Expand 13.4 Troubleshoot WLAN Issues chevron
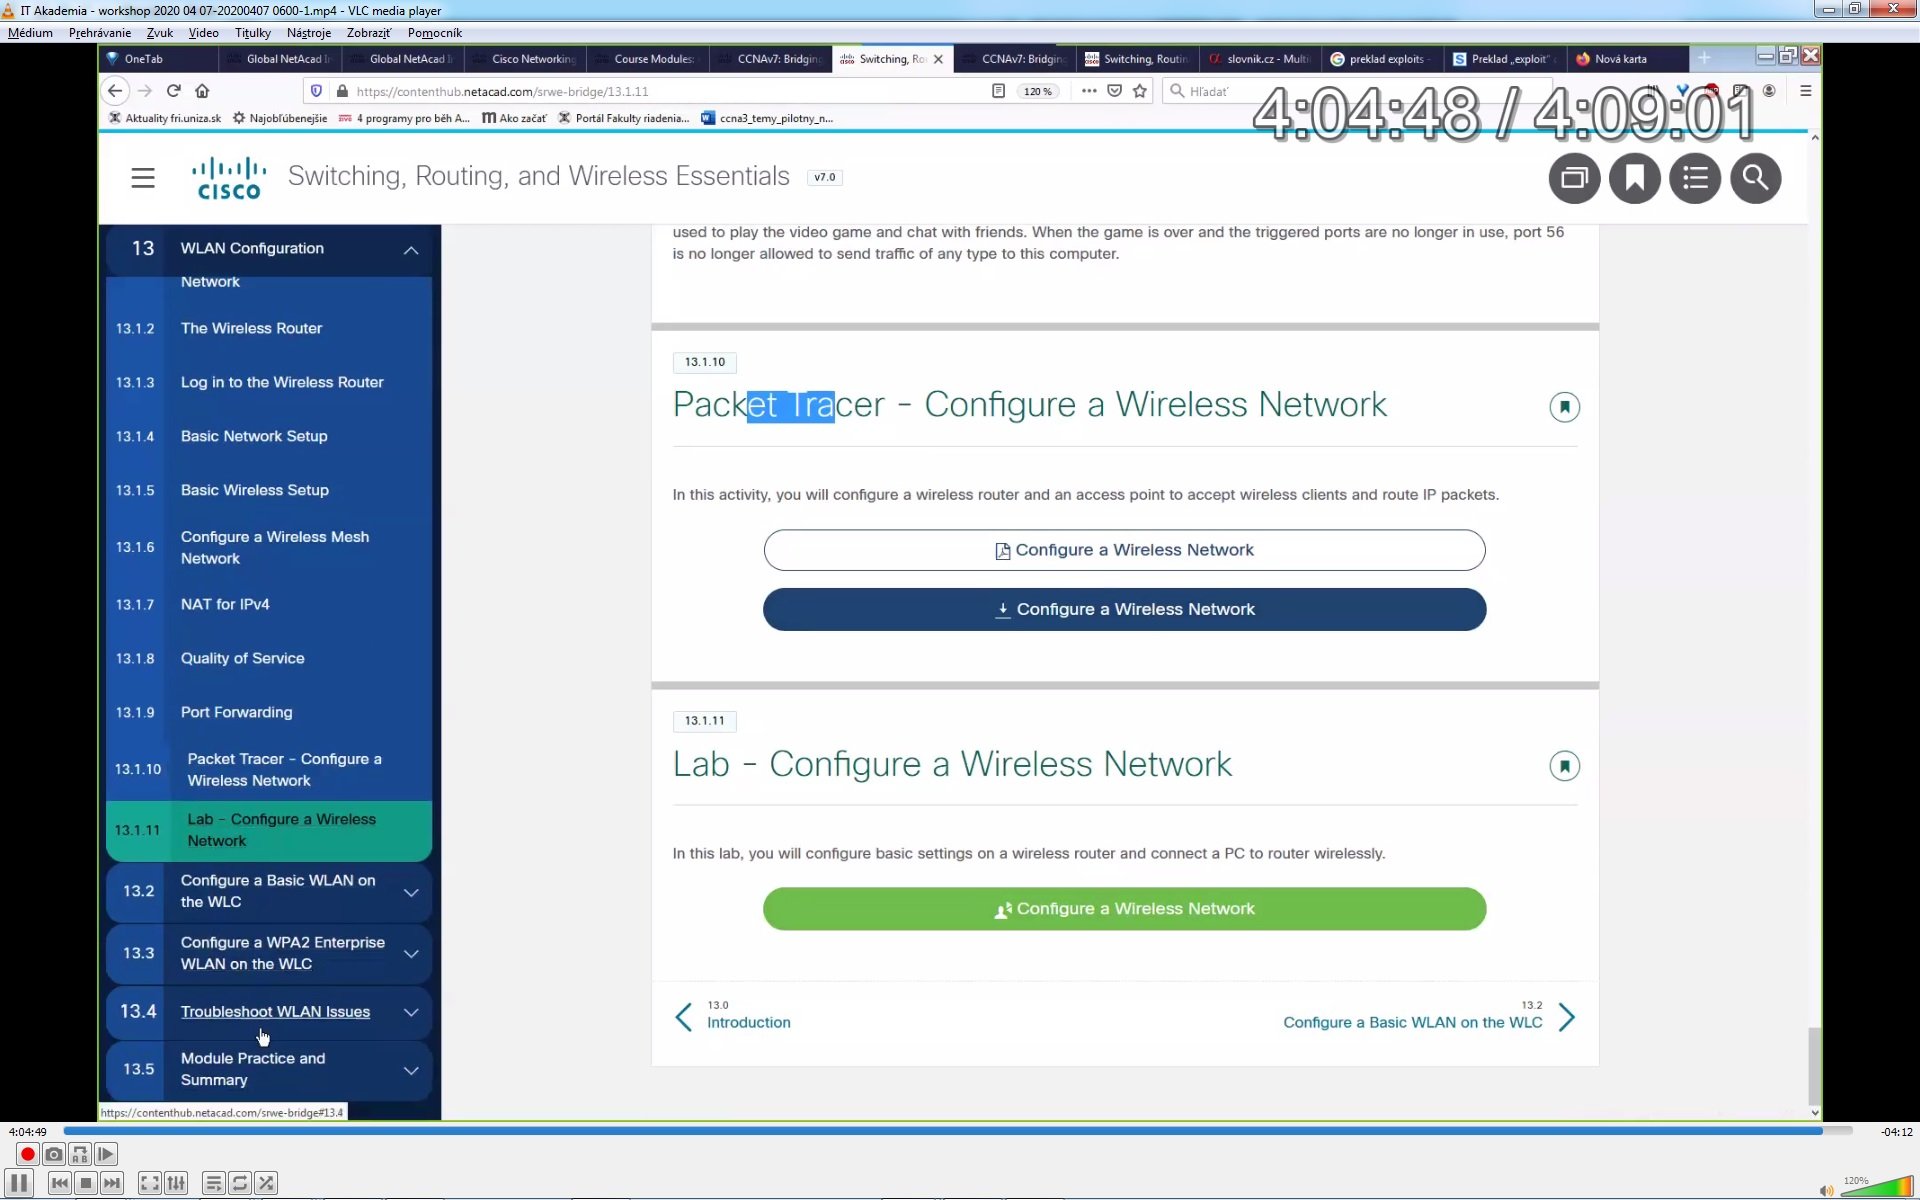 (x=411, y=1012)
